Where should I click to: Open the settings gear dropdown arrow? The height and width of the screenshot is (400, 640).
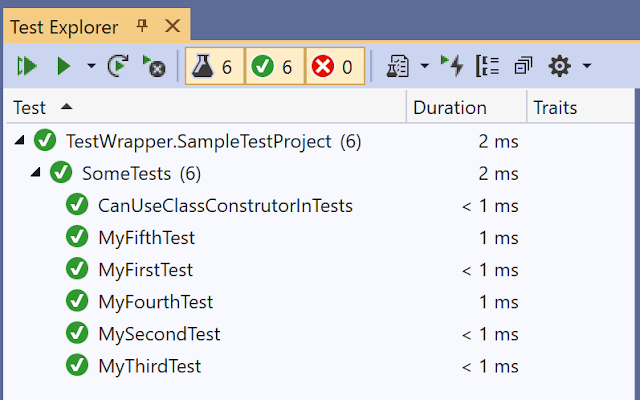pyautogui.click(x=587, y=66)
